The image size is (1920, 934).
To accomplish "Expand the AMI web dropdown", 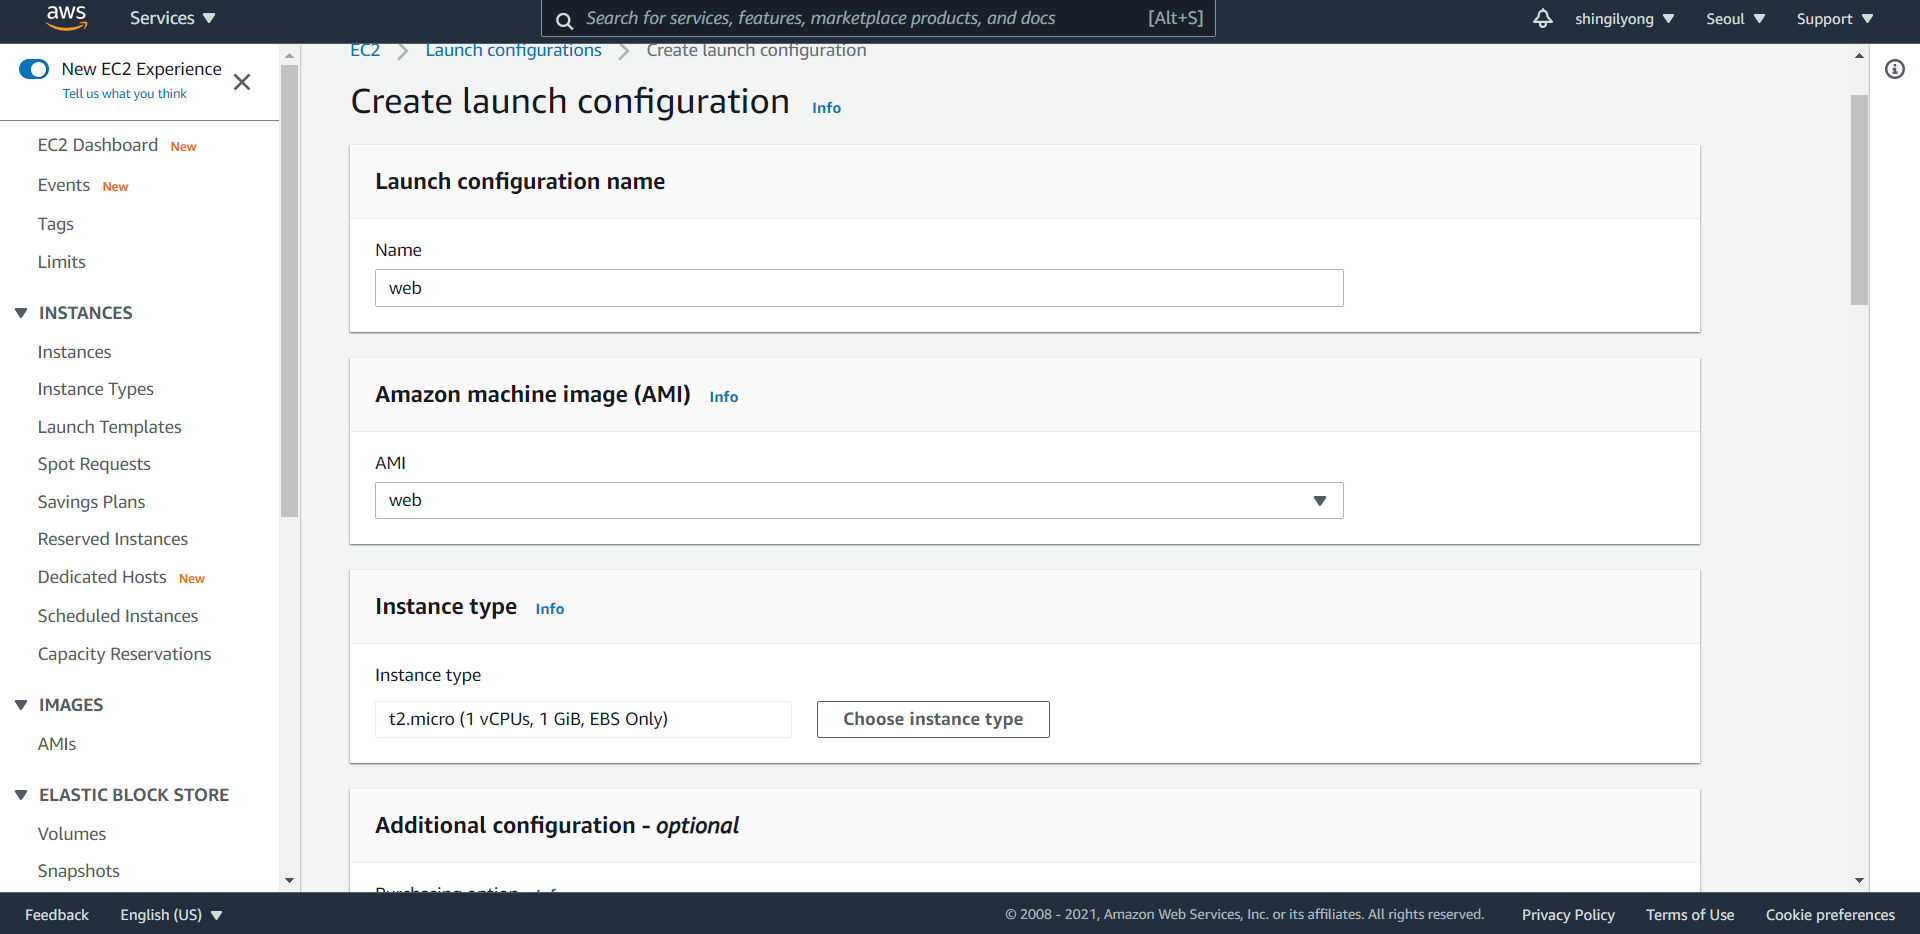I will [x=859, y=500].
